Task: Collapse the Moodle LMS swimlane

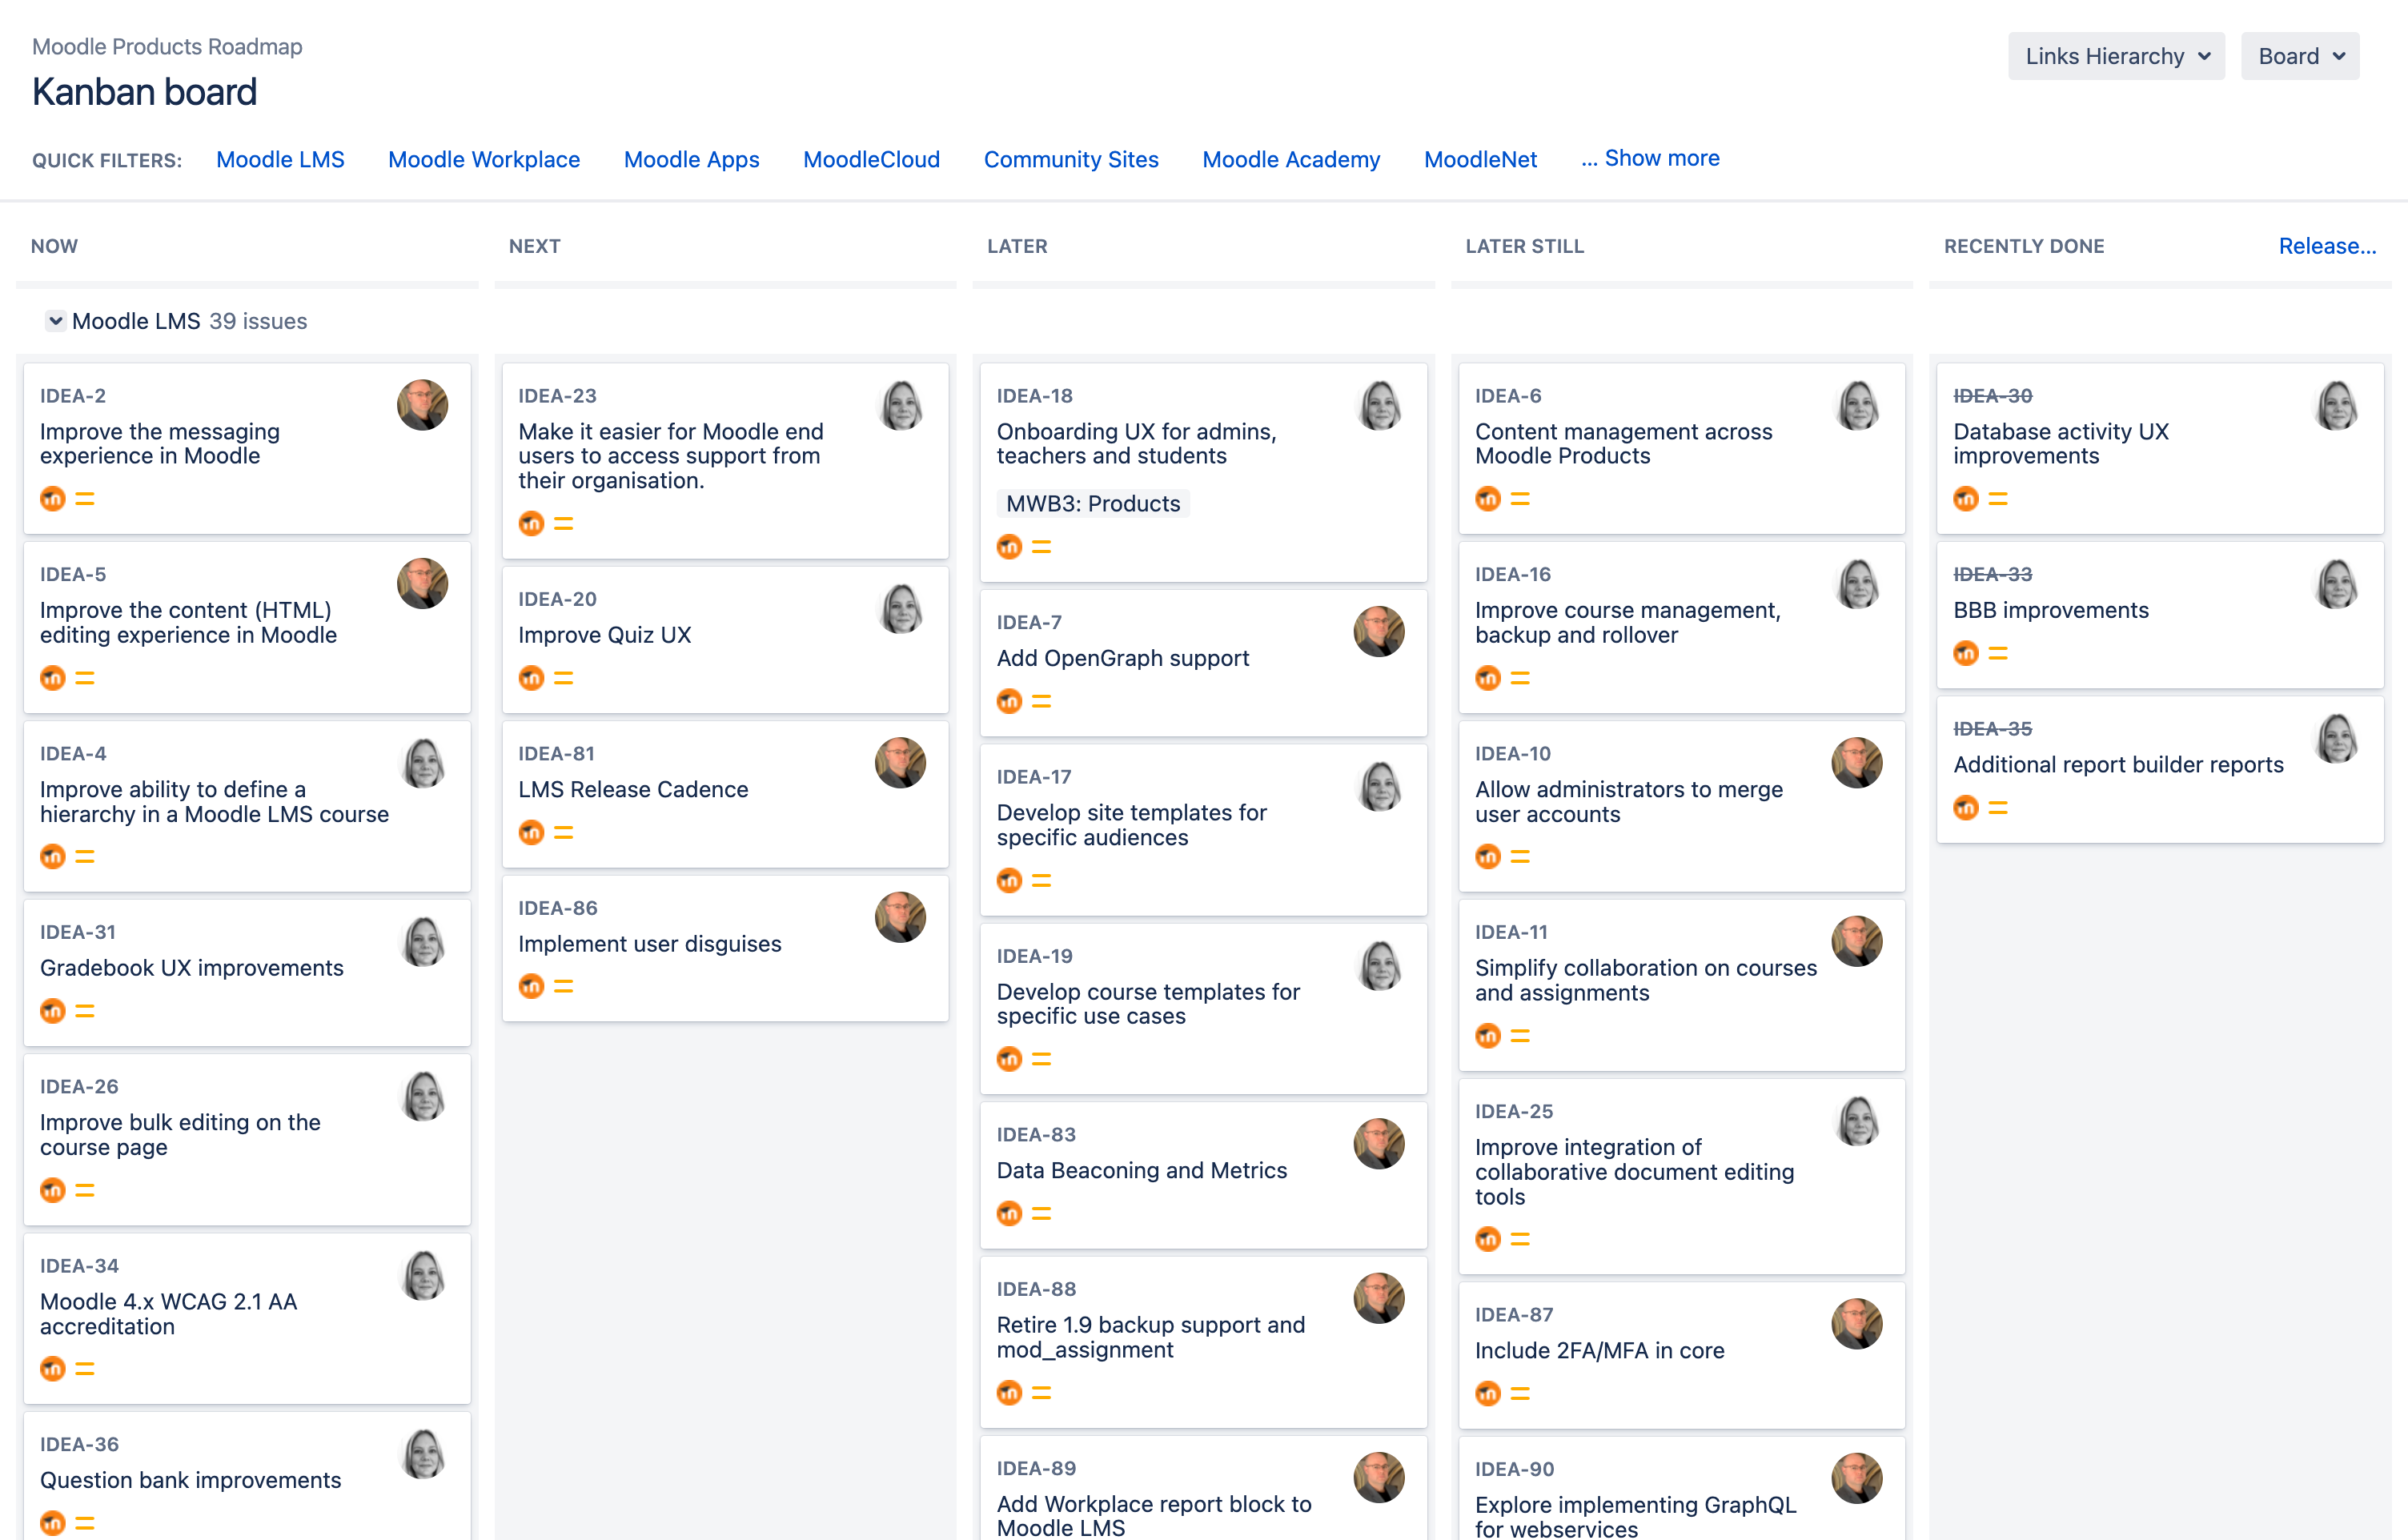Action: point(56,321)
